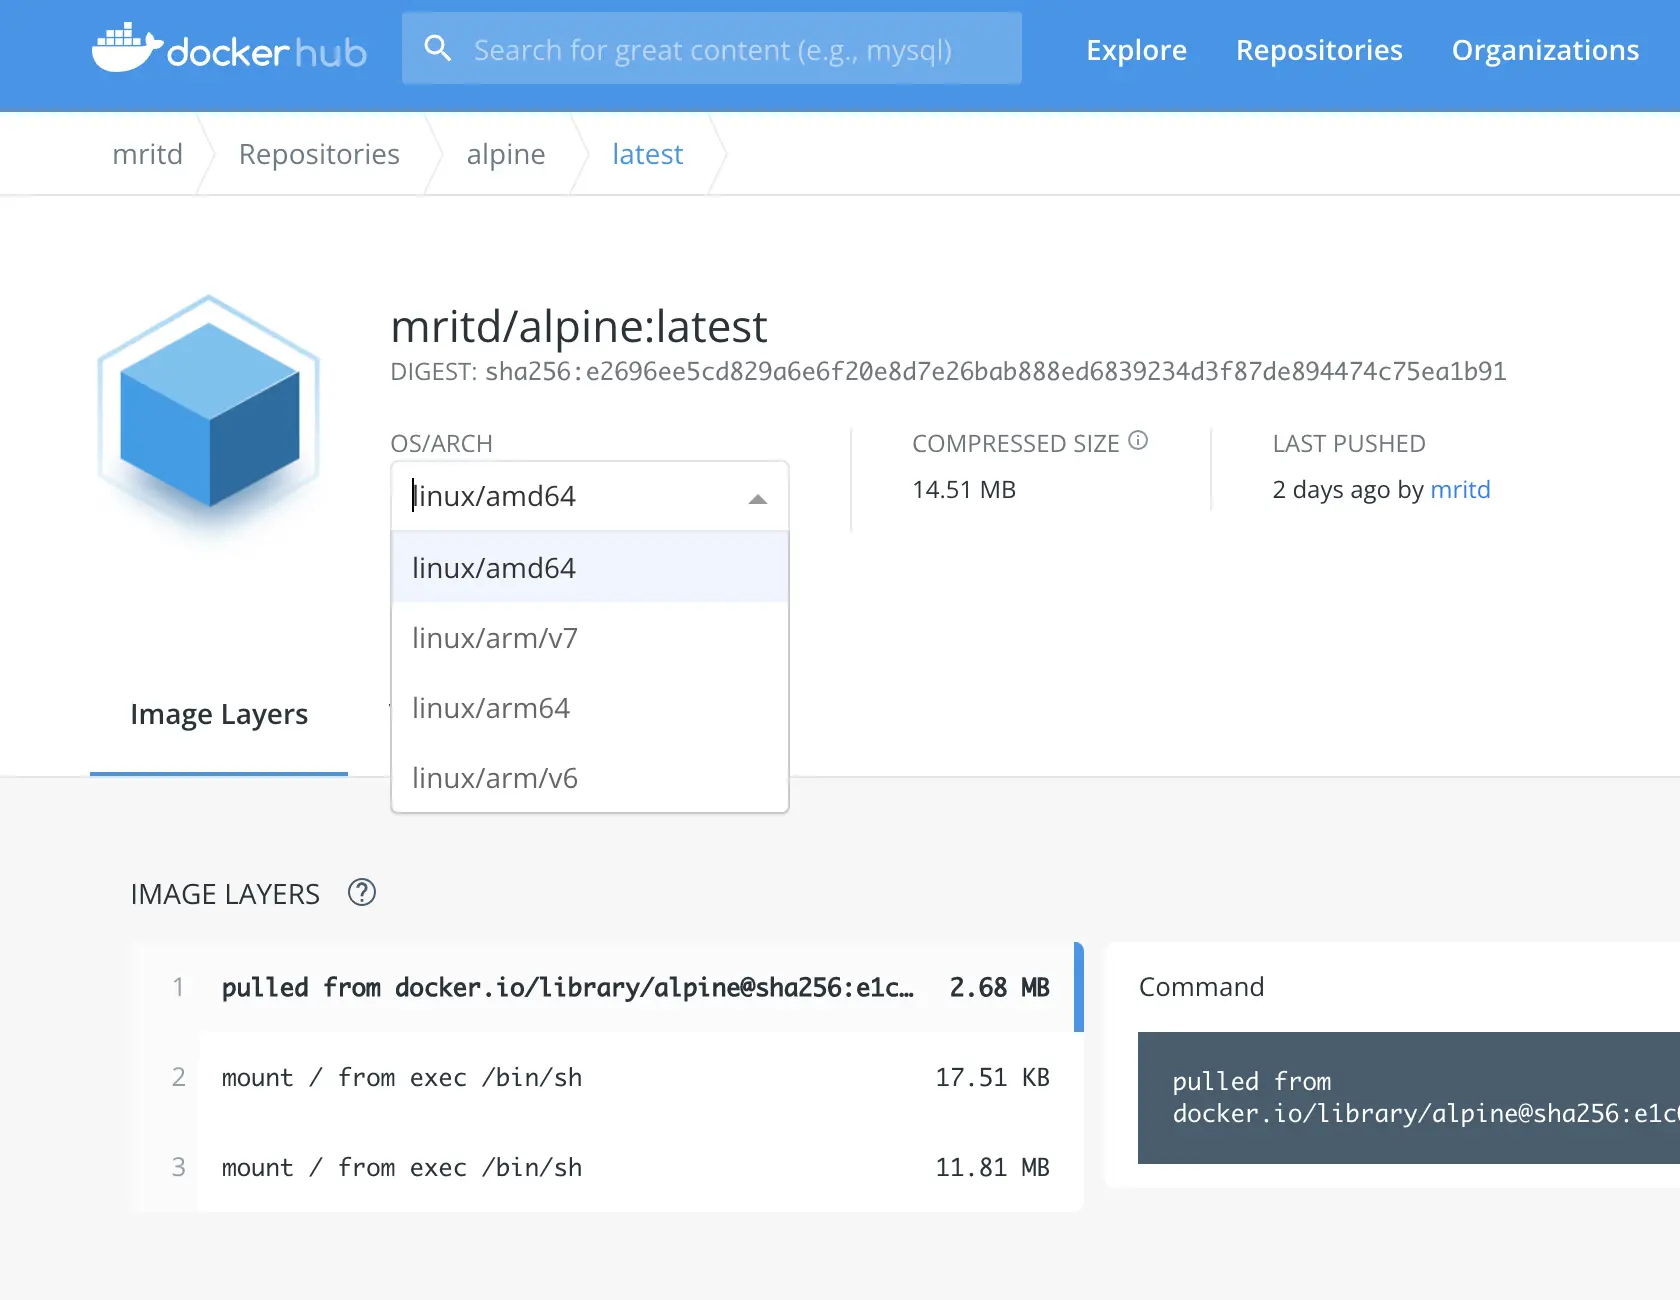The image size is (1680, 1300).
Task: Select linux/amd64 option in list
Action: click(590, 567)
